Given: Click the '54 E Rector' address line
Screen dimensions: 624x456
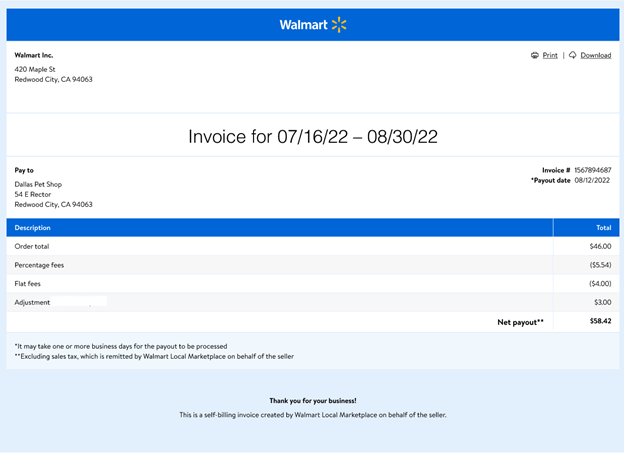Looking at the screenshot, I should click(33, 195).
